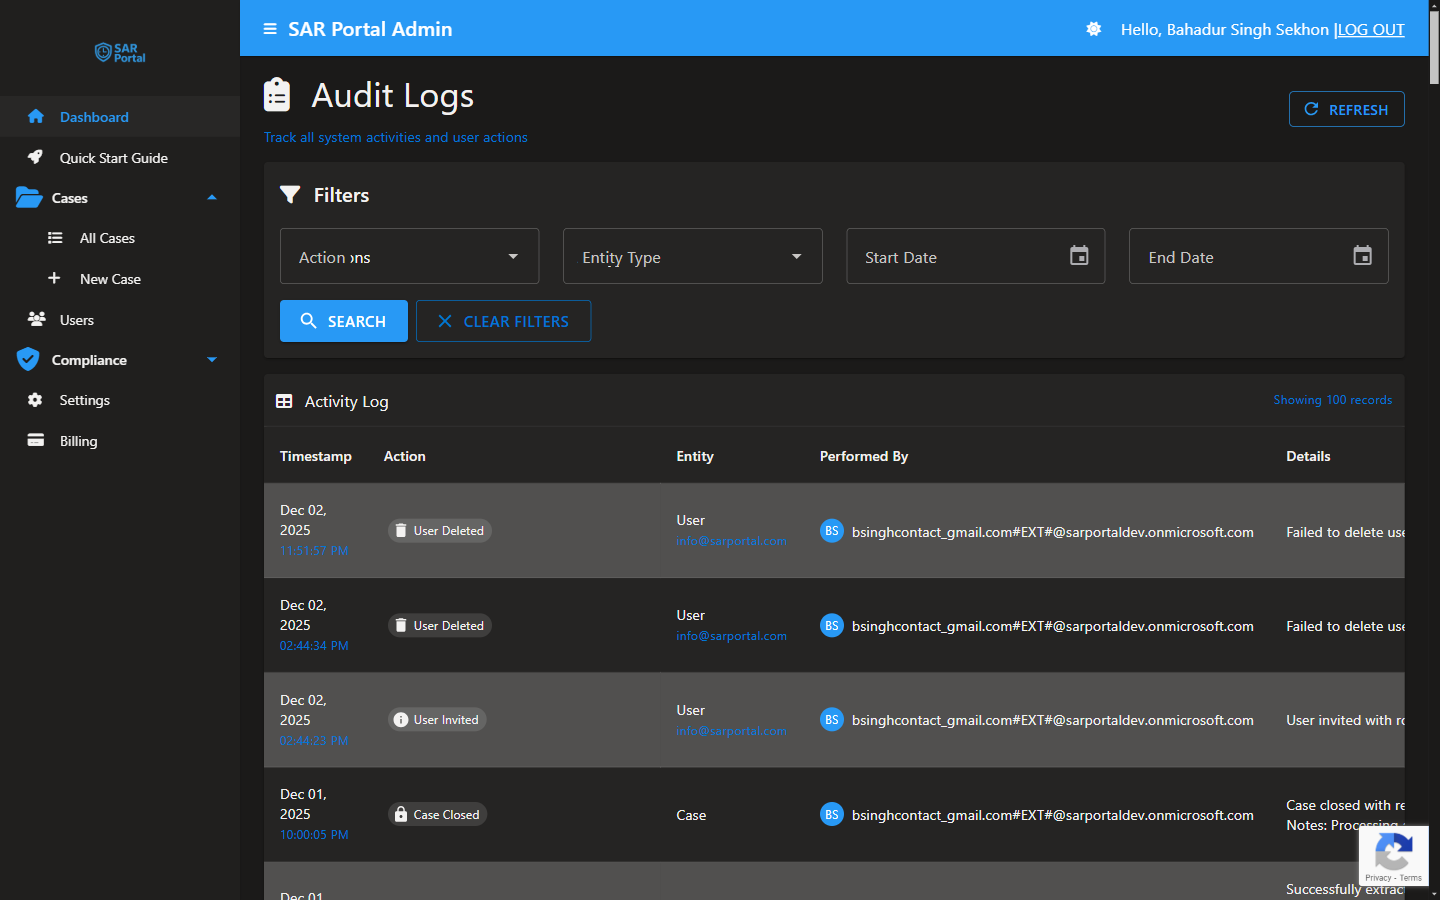Image resolution: width=1440 pixels, height=900 pixels.
Task: Open the End Date calendar picker
Action: pos(1362,256)
